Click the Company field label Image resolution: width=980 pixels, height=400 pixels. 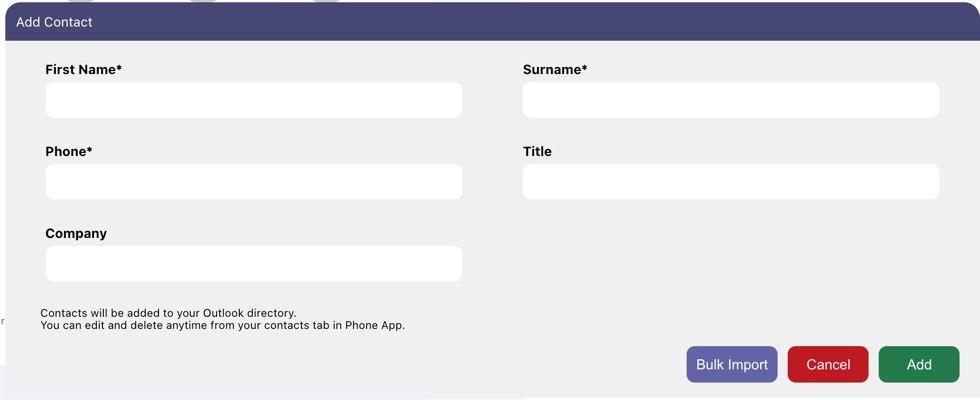coord(76,234)
